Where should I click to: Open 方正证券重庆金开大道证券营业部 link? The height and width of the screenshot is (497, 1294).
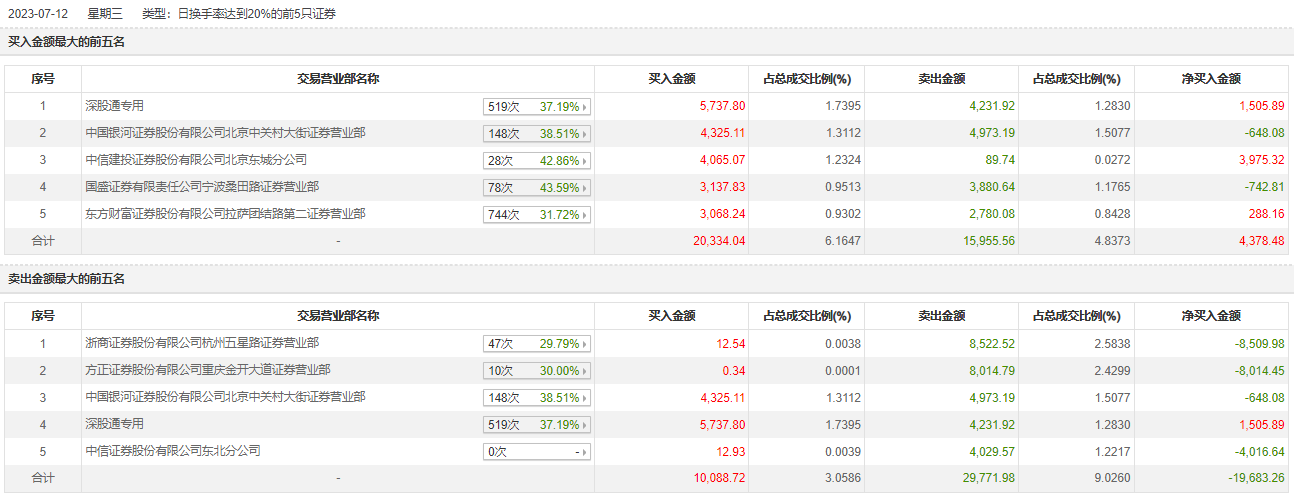208,370
